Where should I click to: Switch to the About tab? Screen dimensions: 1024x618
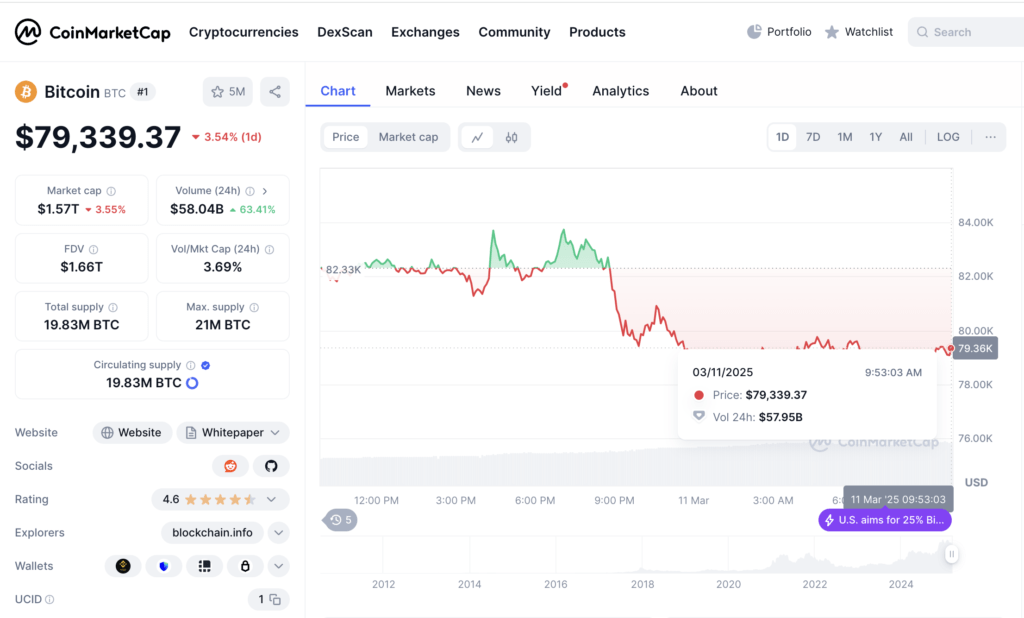click(x=699, y=91)
